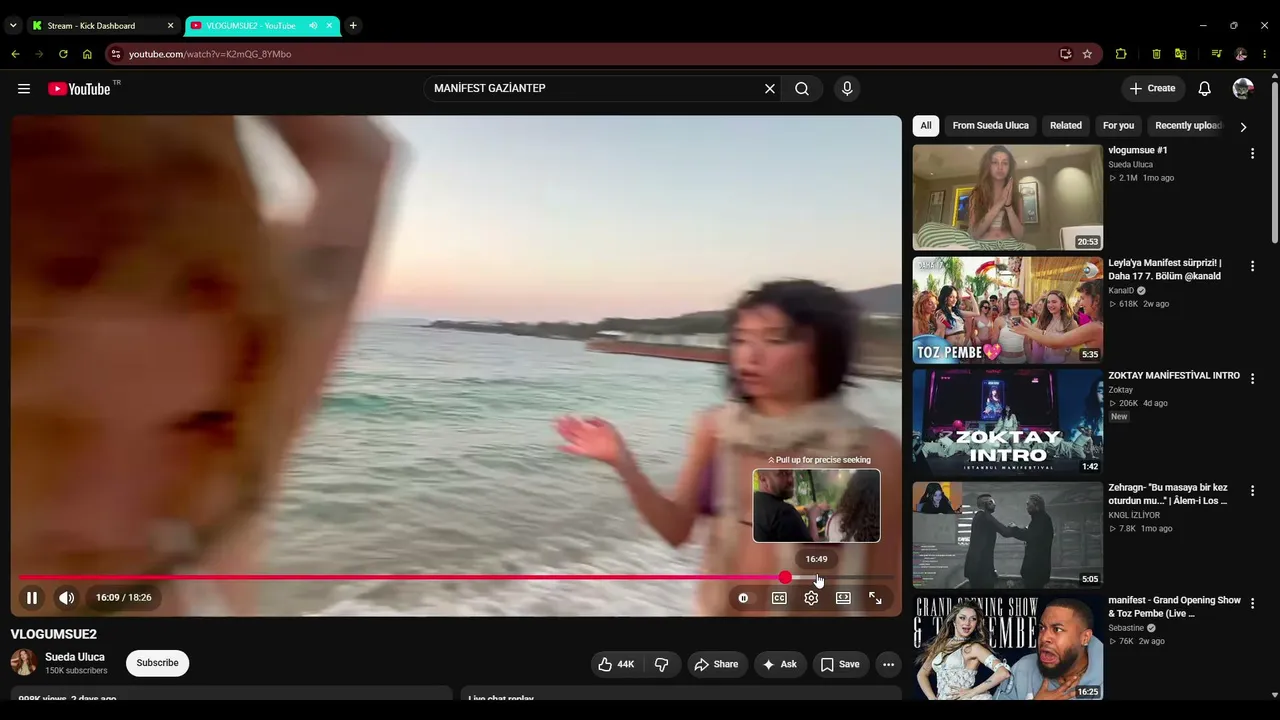Filter by From Sueda Uluca chip
Screen dimensions: 1280x720
coord(990,126)
